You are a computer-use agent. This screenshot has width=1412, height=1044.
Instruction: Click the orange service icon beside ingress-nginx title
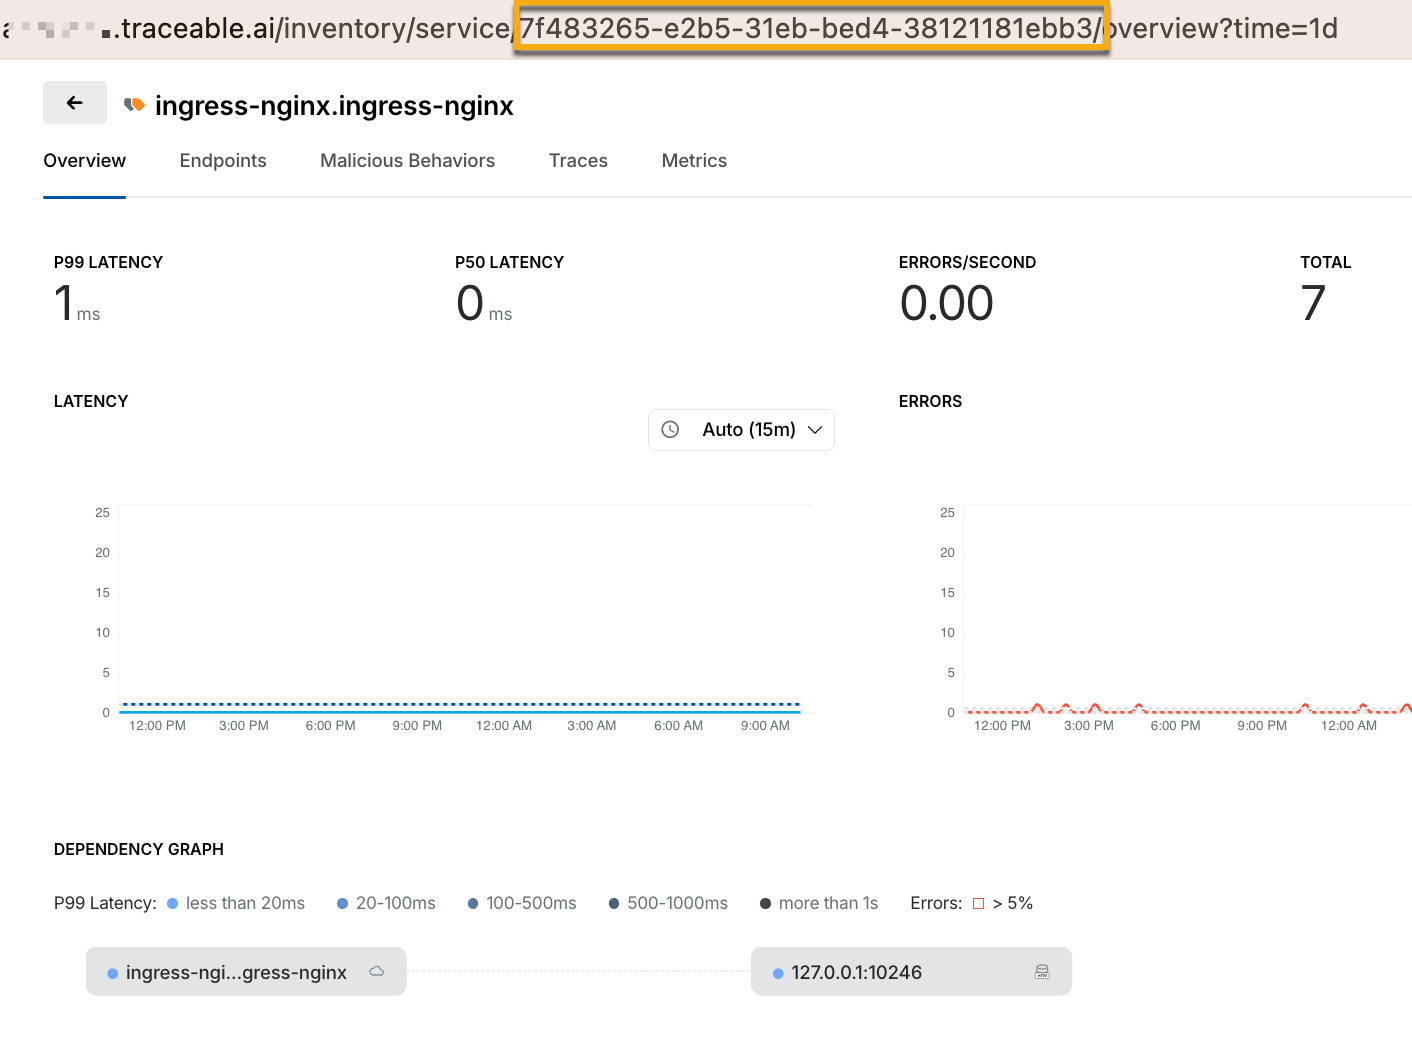(x=134, y=105)
